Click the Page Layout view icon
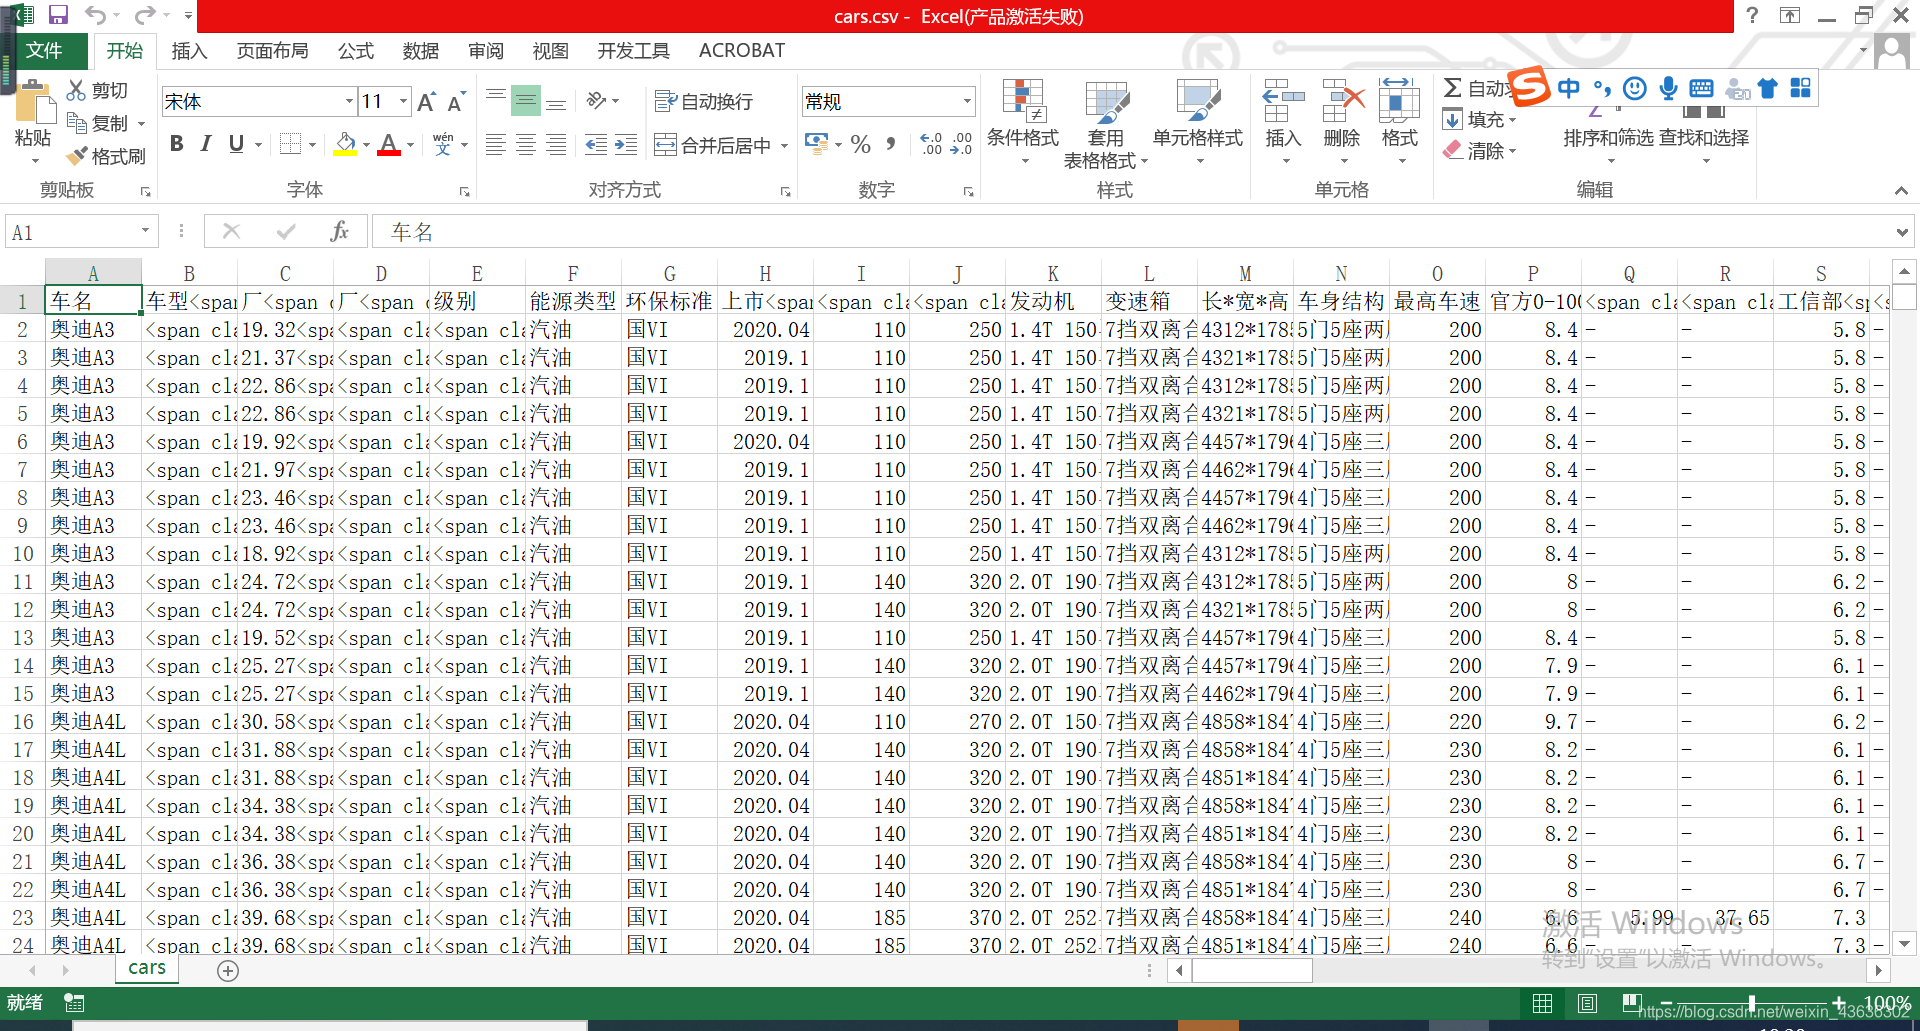This screenshot has width=1920, height=1031. [1587, 1003]
